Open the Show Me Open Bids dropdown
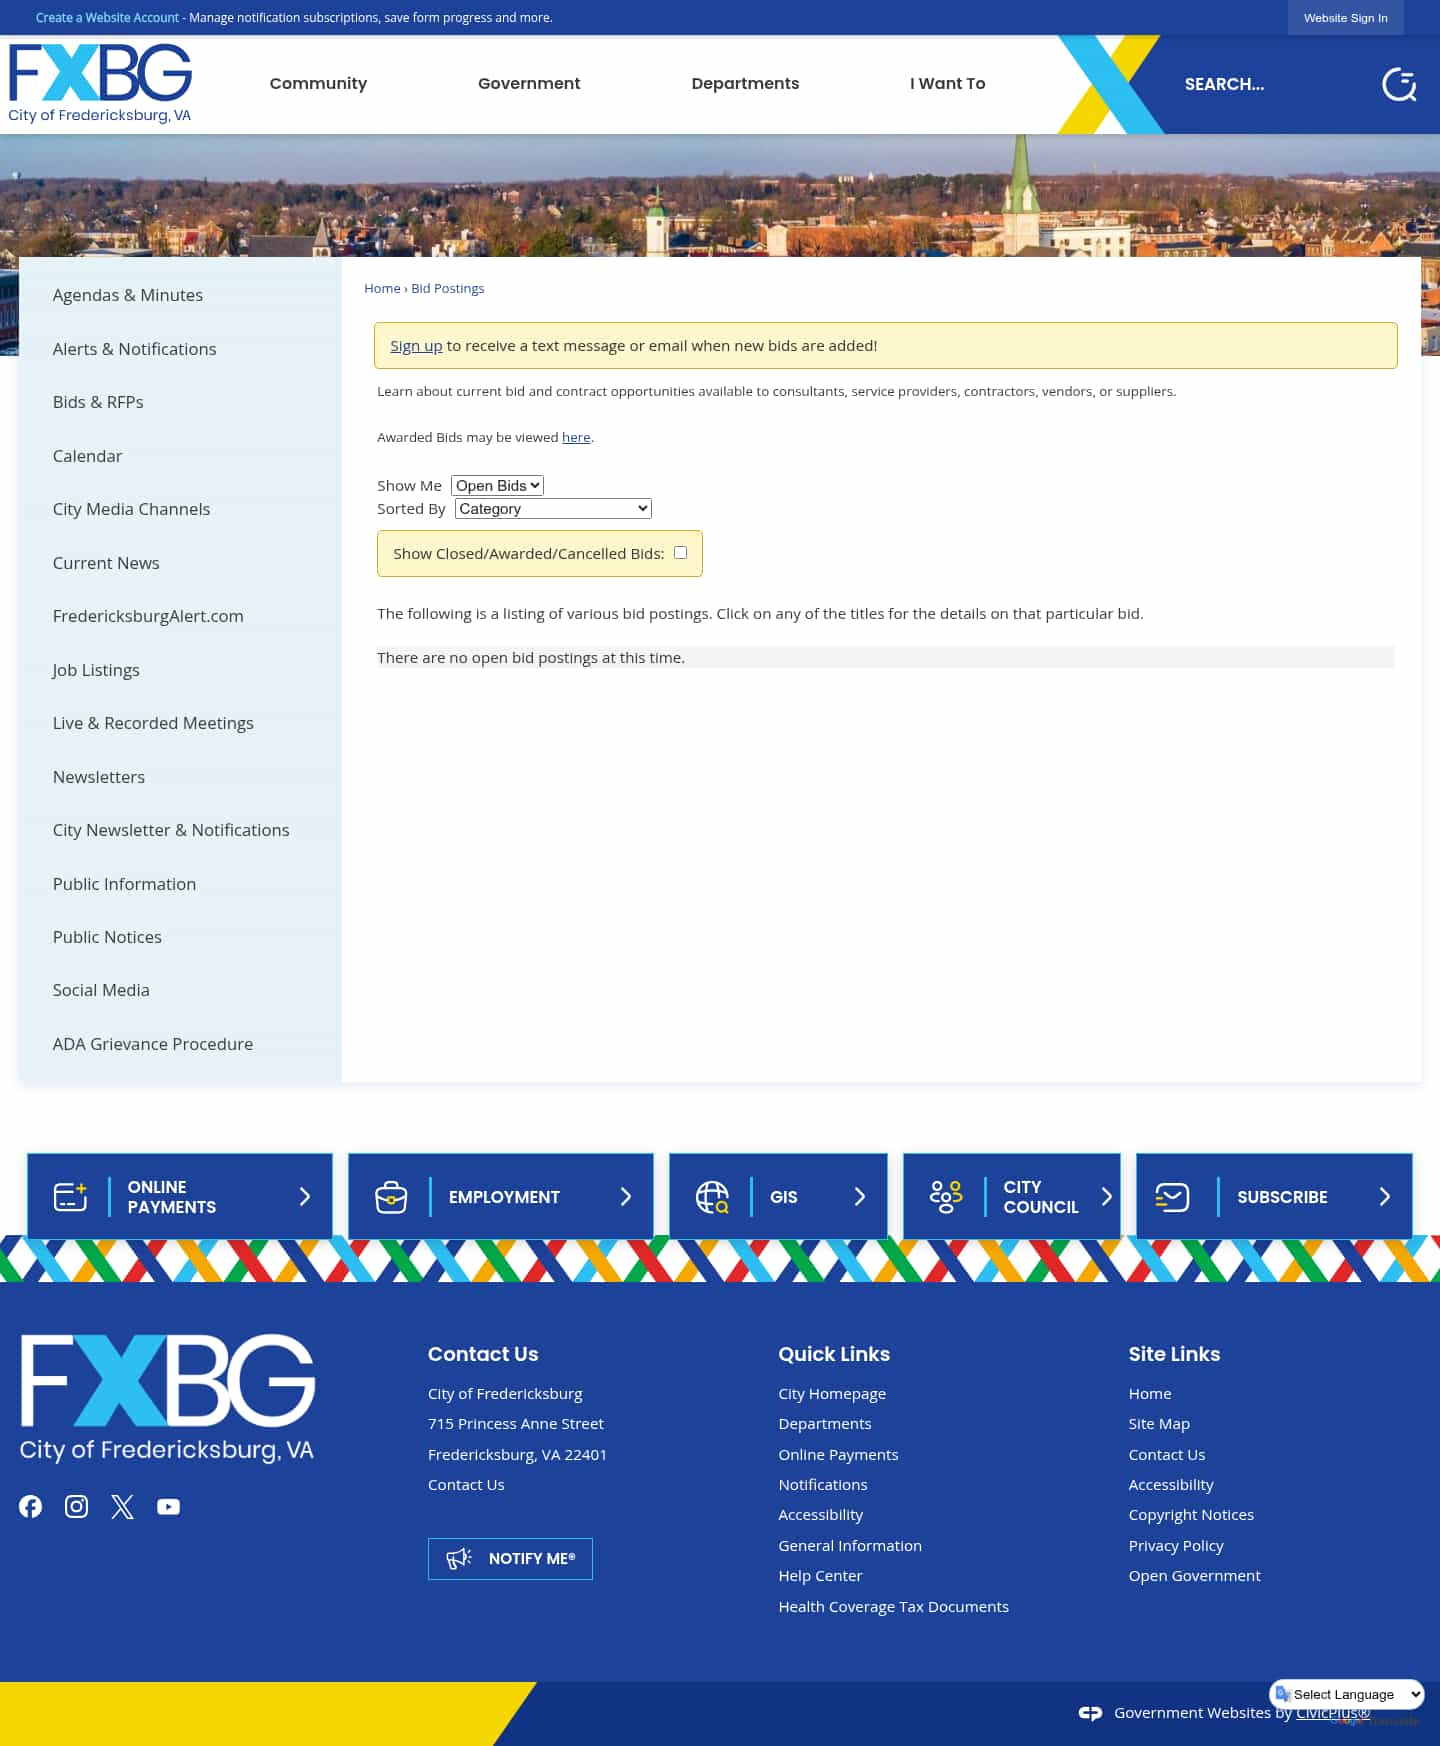This screenshot has height=1746, width=1440. pos(497,485)
